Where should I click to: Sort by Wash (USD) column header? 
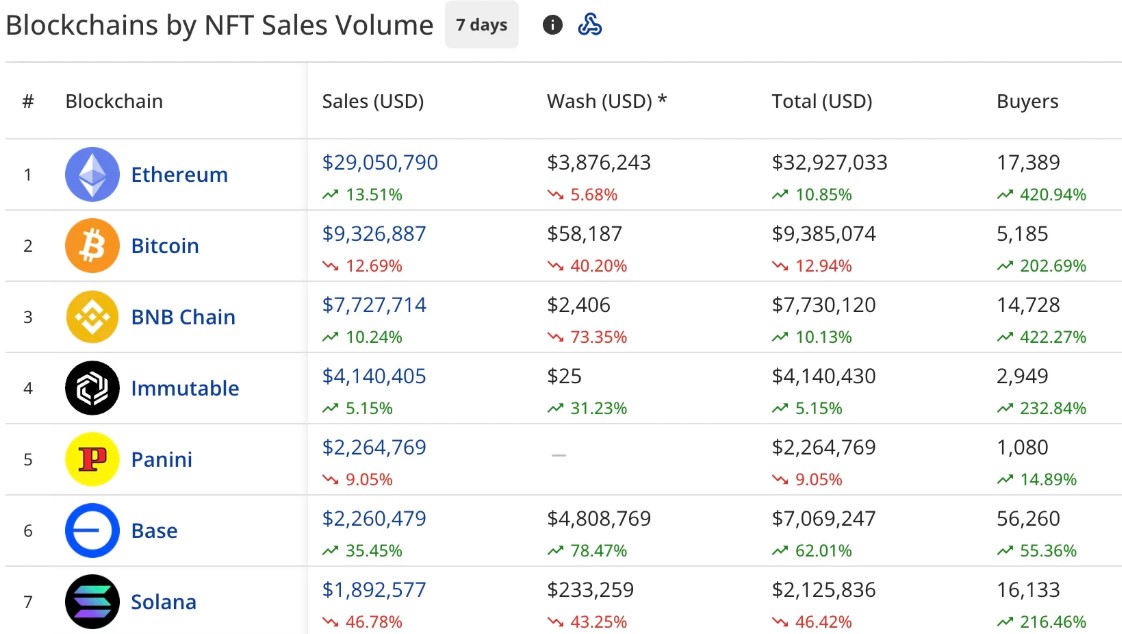607,101
